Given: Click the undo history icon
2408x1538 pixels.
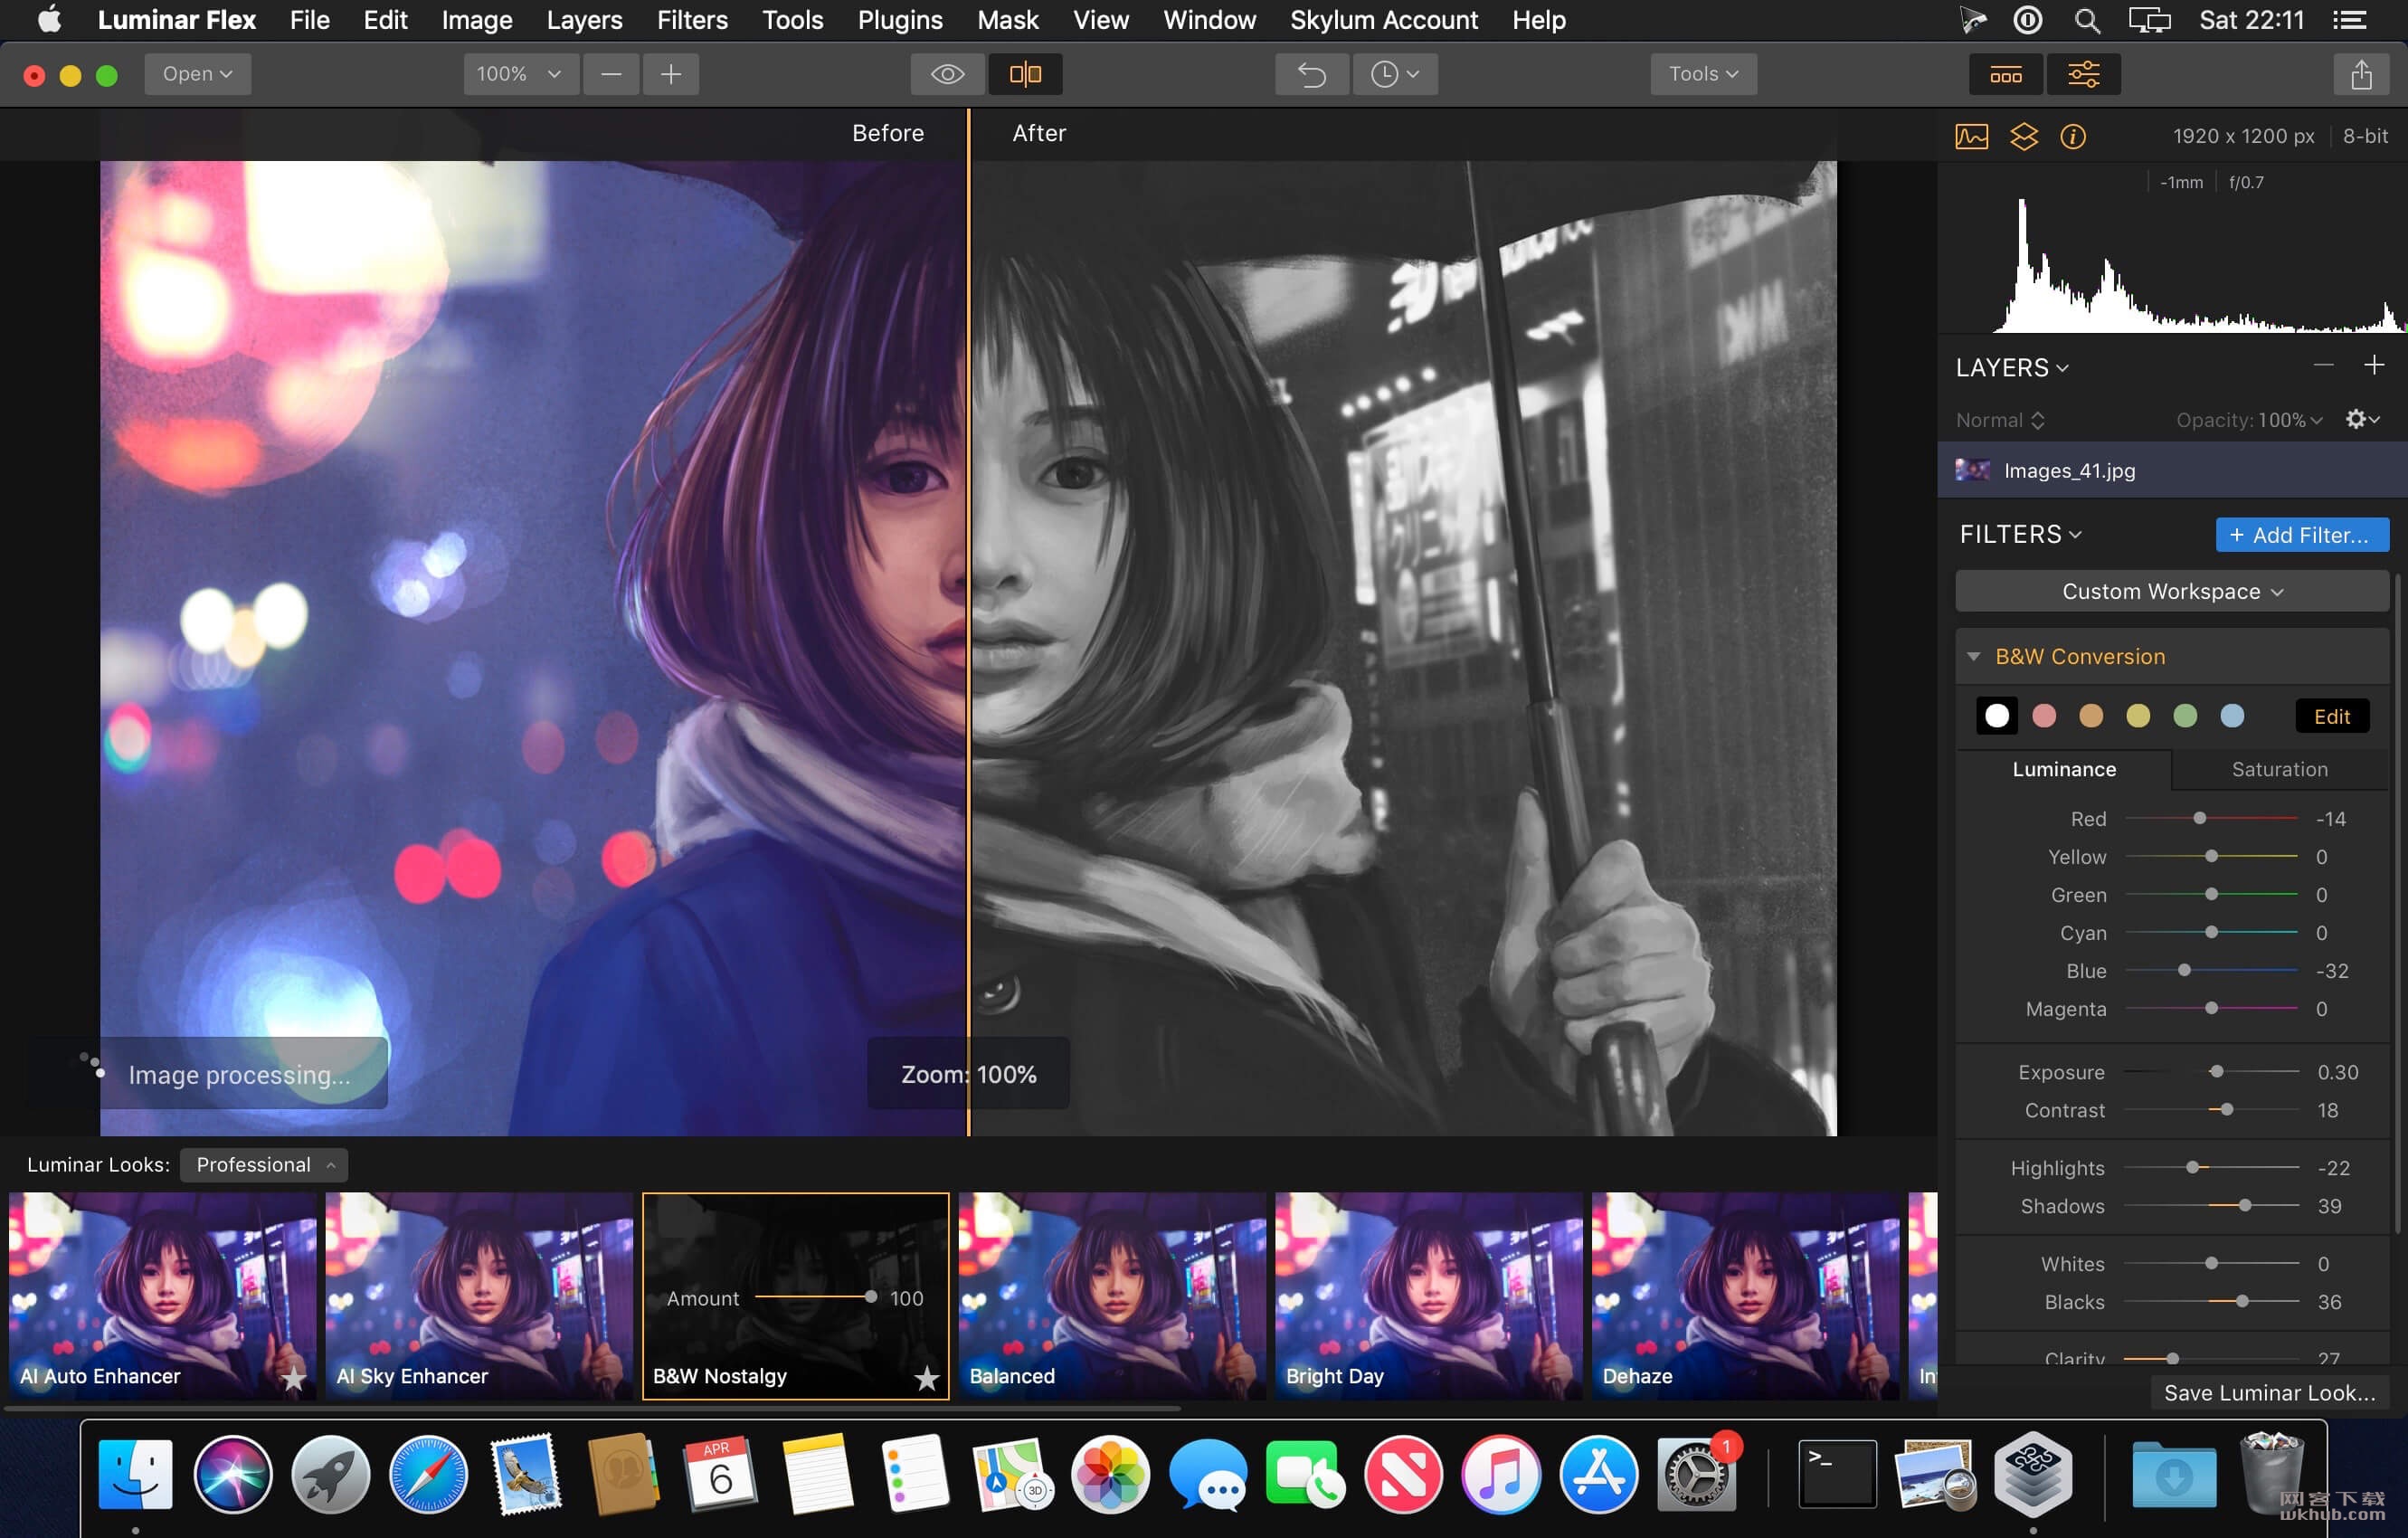Looking at the screenshot, I should click(1395, 72).
